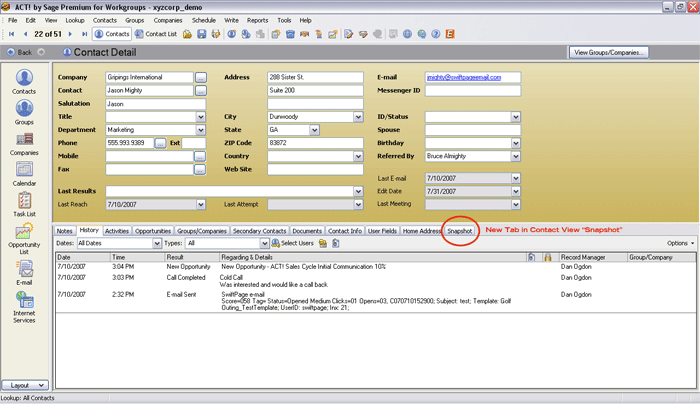The width and height of the screenshot is (700, 404).
Task: Click in the Salutation field
Action: click(155, 104)
